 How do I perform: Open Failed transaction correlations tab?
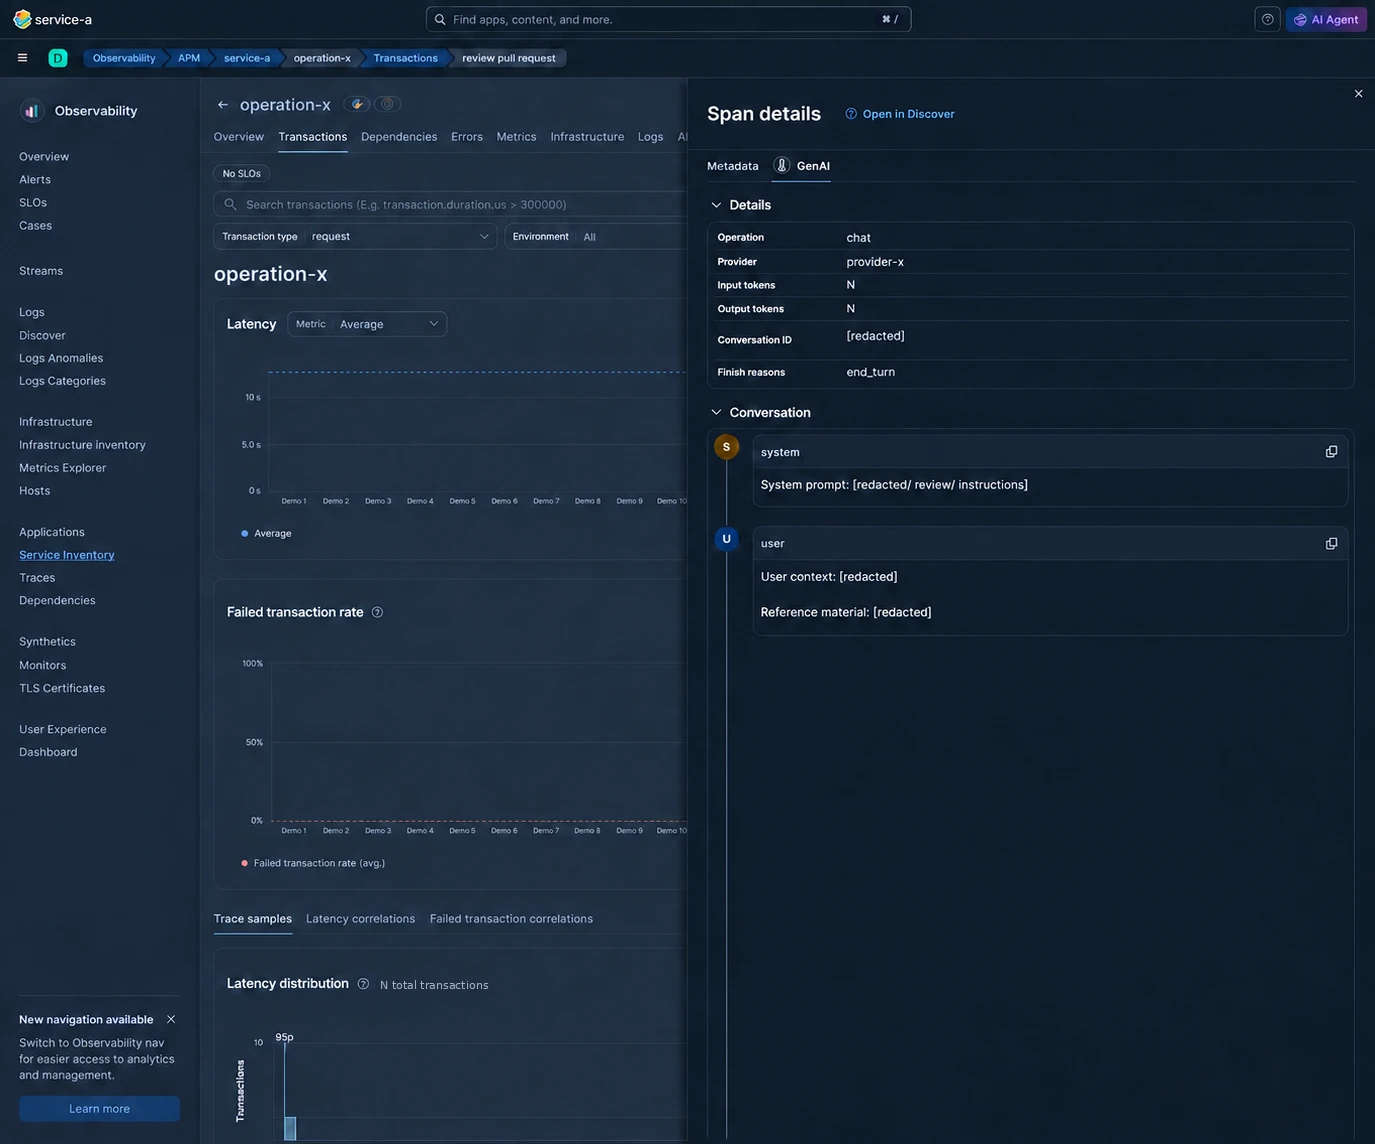point(511,919)
